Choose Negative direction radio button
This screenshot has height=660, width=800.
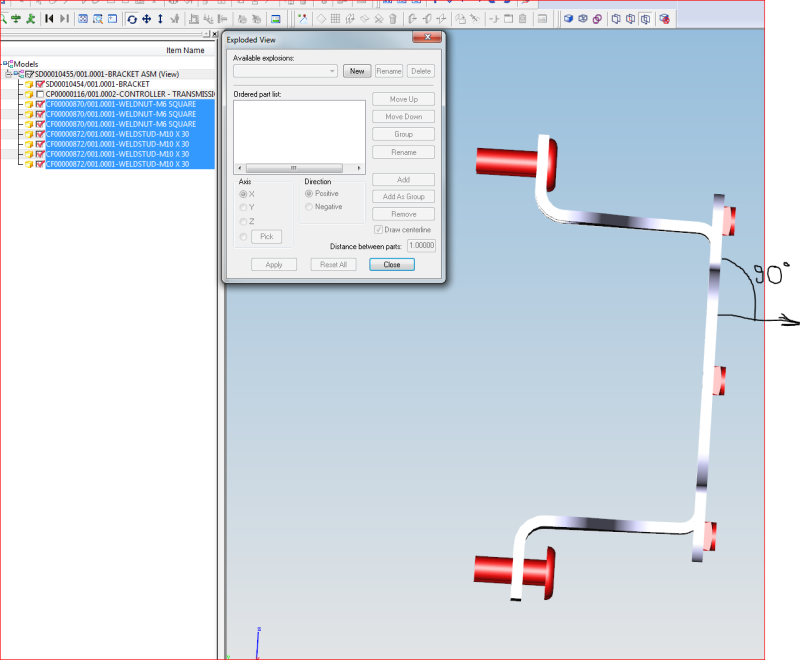tap(309, 207)
